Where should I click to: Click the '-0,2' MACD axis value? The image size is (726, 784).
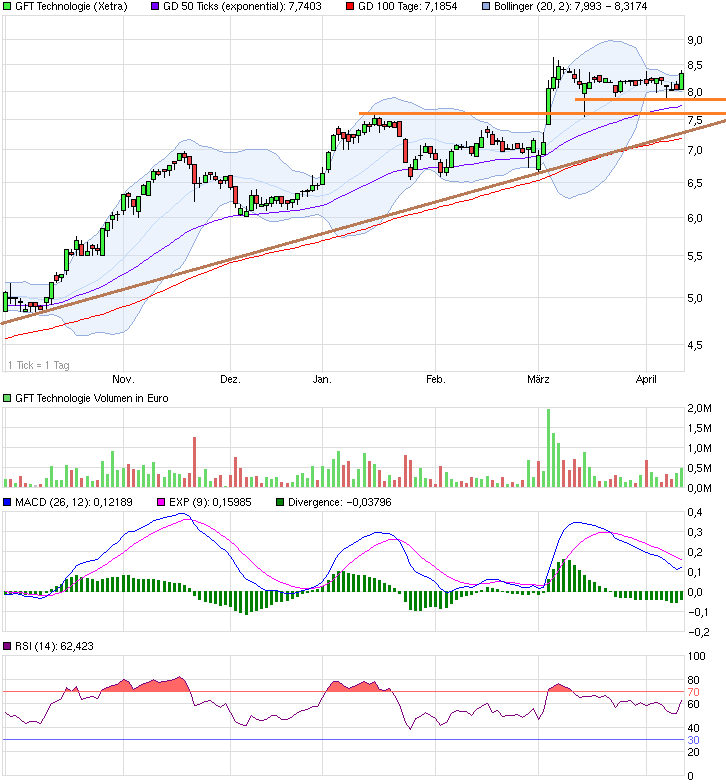(698, 632)
